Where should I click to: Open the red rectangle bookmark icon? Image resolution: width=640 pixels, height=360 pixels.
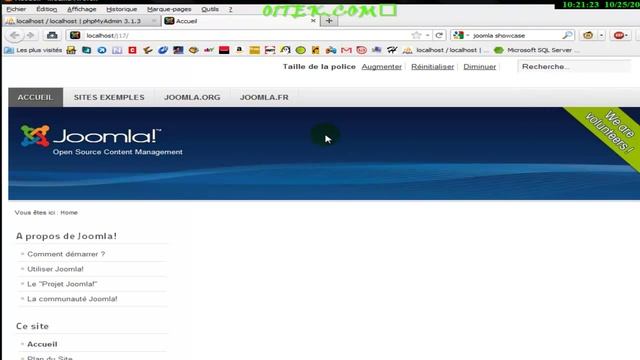[x=224, y=50]
